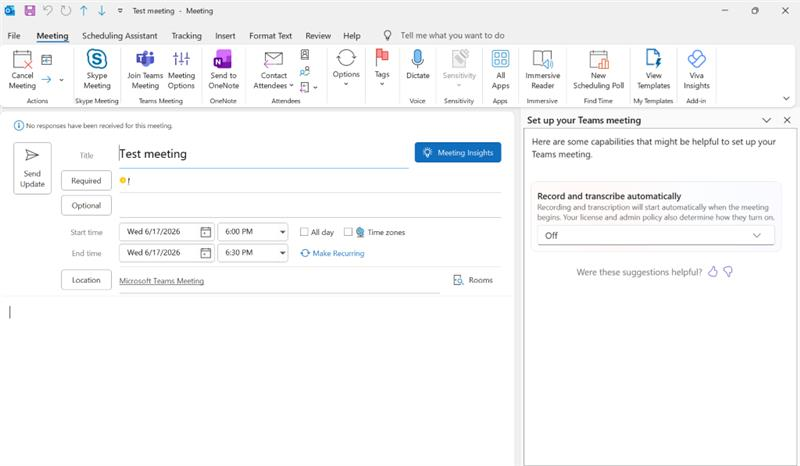Click Cancel Meeting icon
Screen dimensions: 800x466
[22, 70]
